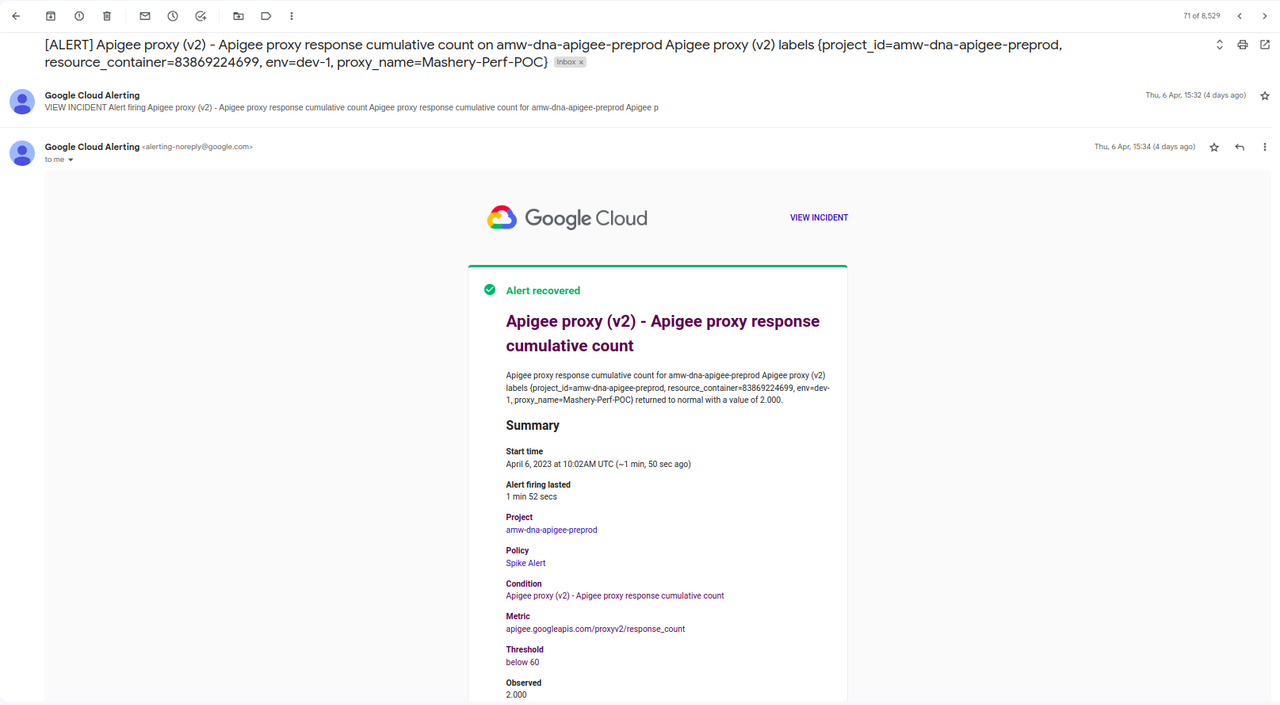Viewport: 1280px width, 705px height.
Task: Print all messages in this conversation
Action: [x=1243, y=45]
